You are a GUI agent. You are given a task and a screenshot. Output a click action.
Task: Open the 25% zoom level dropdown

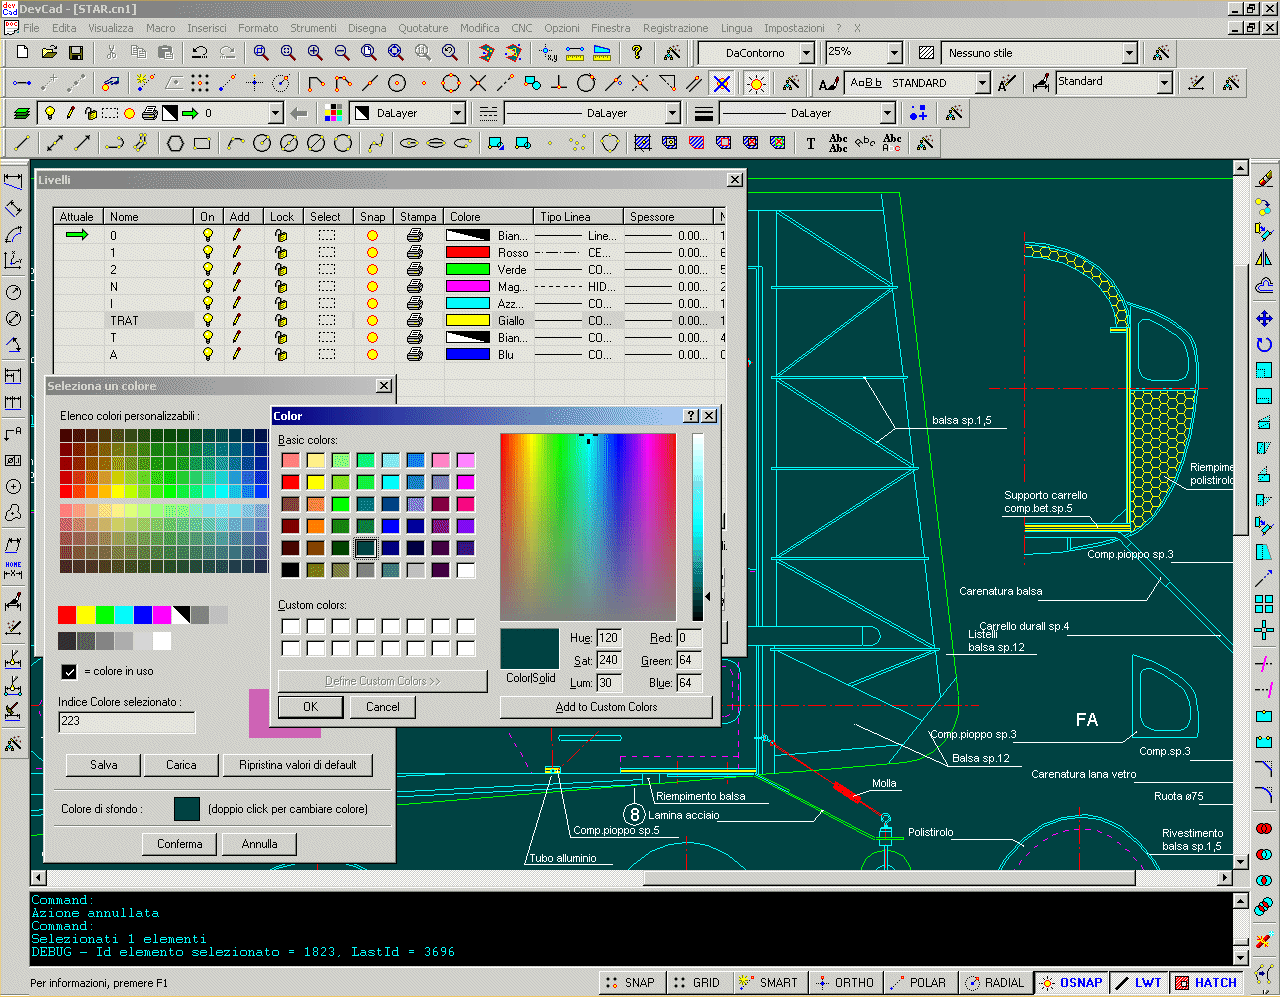(895, 52)
